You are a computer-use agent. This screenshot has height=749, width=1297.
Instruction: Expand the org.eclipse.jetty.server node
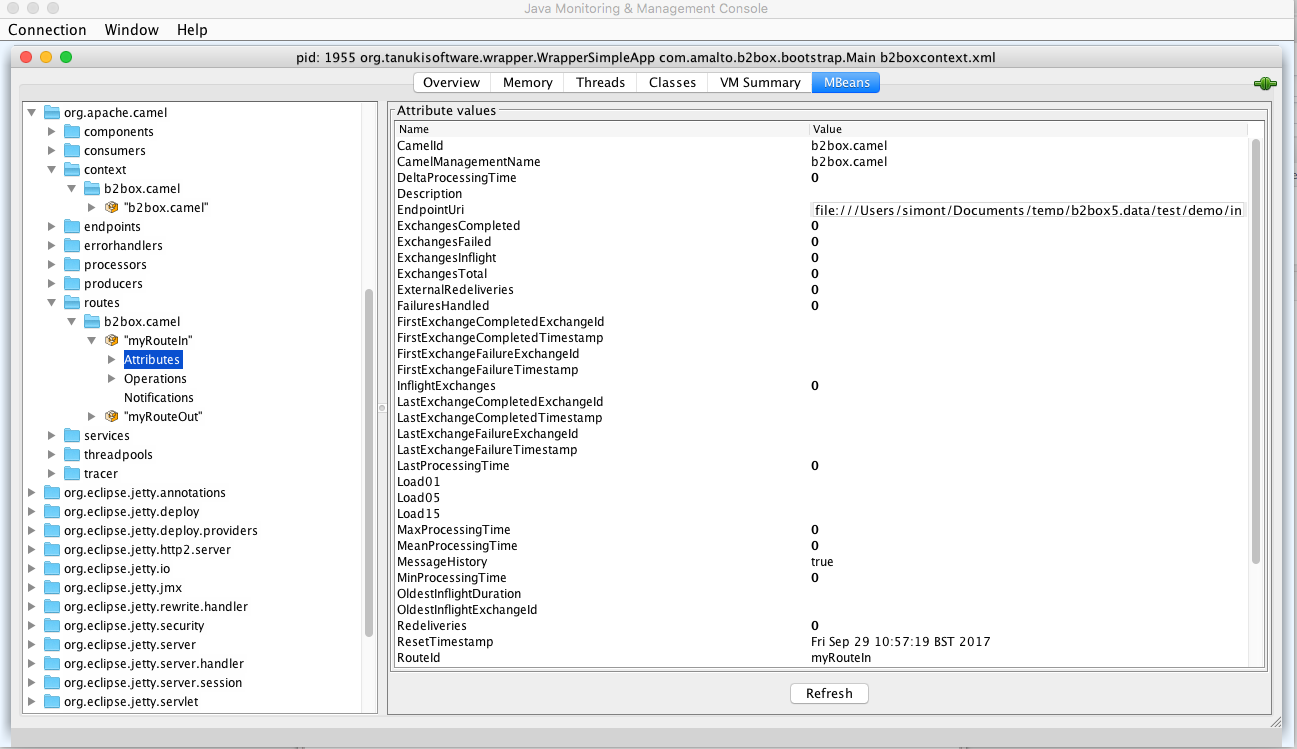tap(31, 644)
